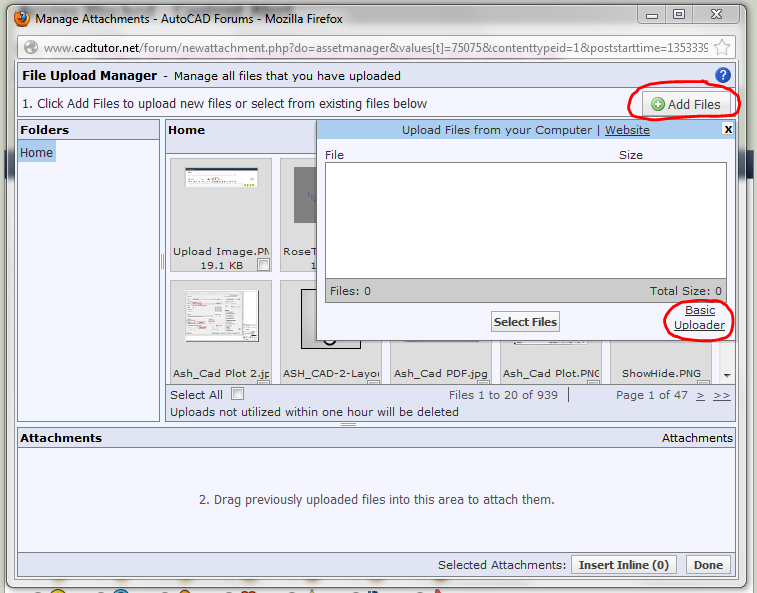Click the Folders panel heading

44,130
